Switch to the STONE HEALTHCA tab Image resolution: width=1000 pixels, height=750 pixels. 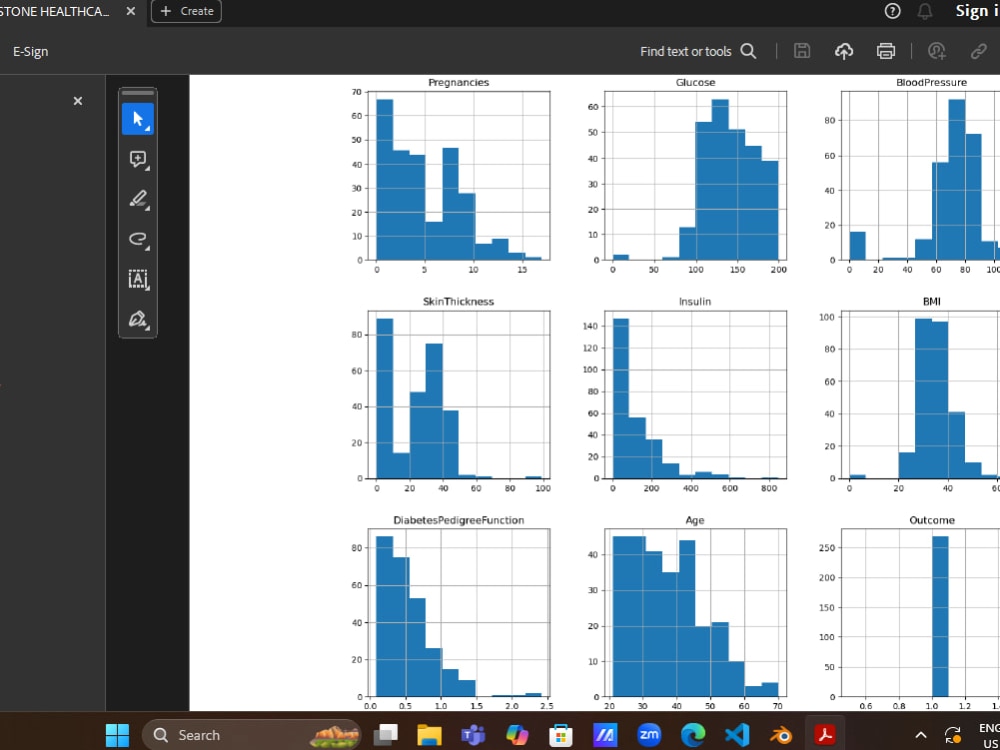click(x=54, y=11)
